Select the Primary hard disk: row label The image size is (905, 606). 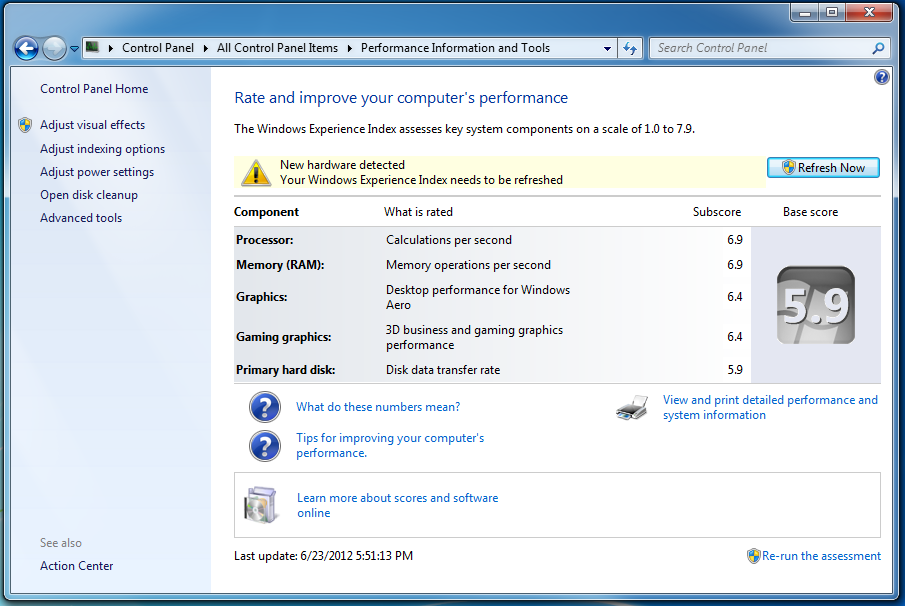(x=285, y=370)
